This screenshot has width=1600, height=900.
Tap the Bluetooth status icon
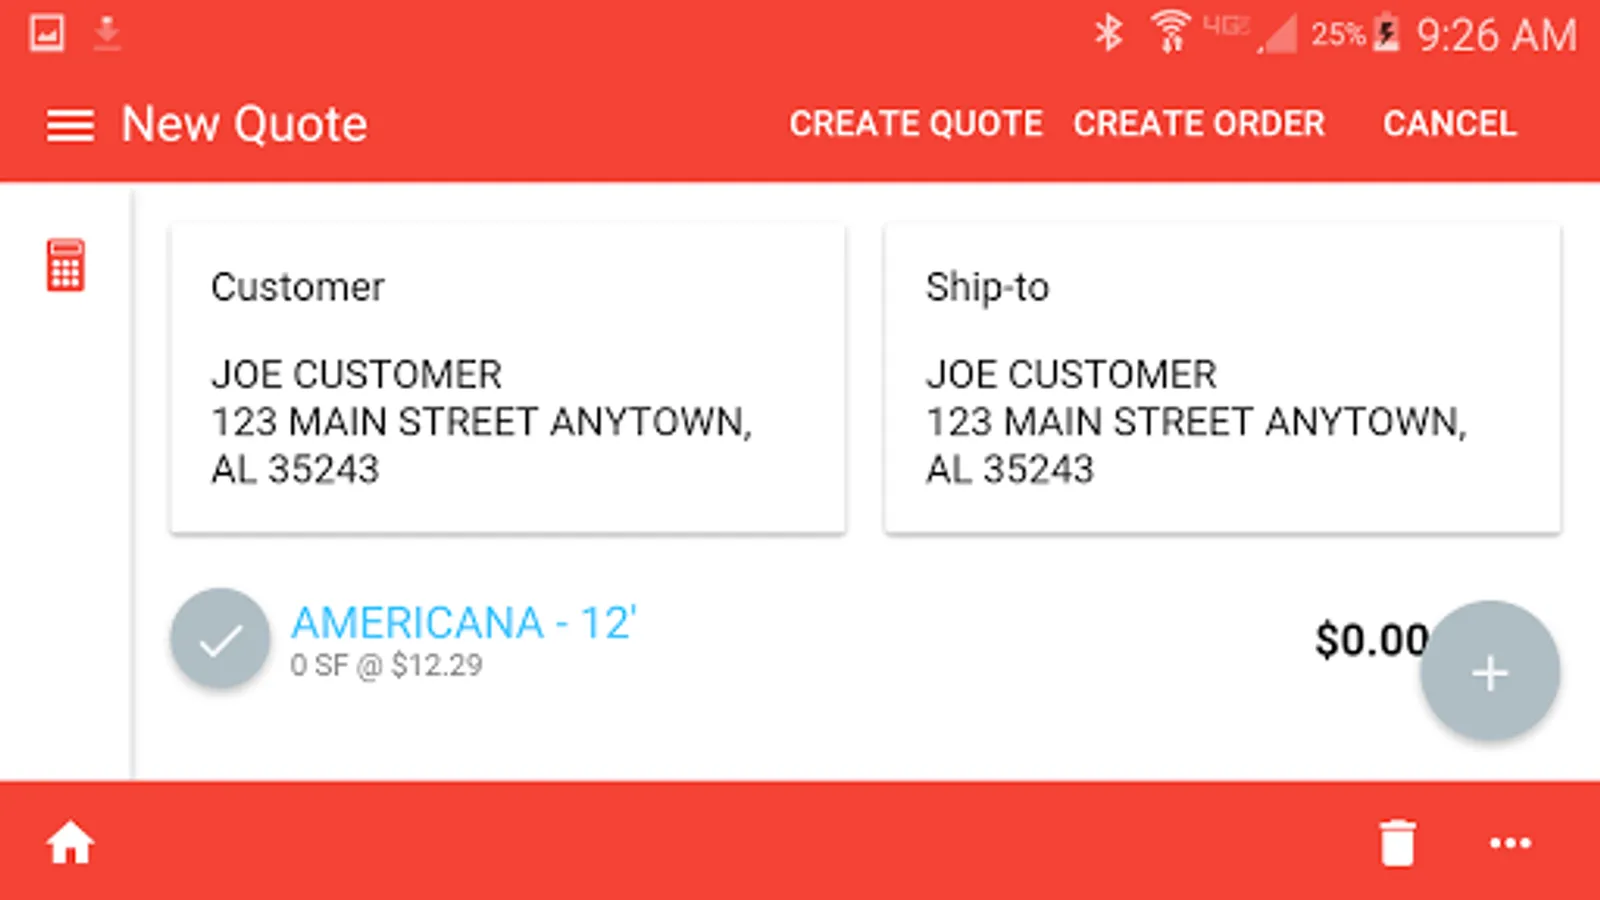[1108, 34]
